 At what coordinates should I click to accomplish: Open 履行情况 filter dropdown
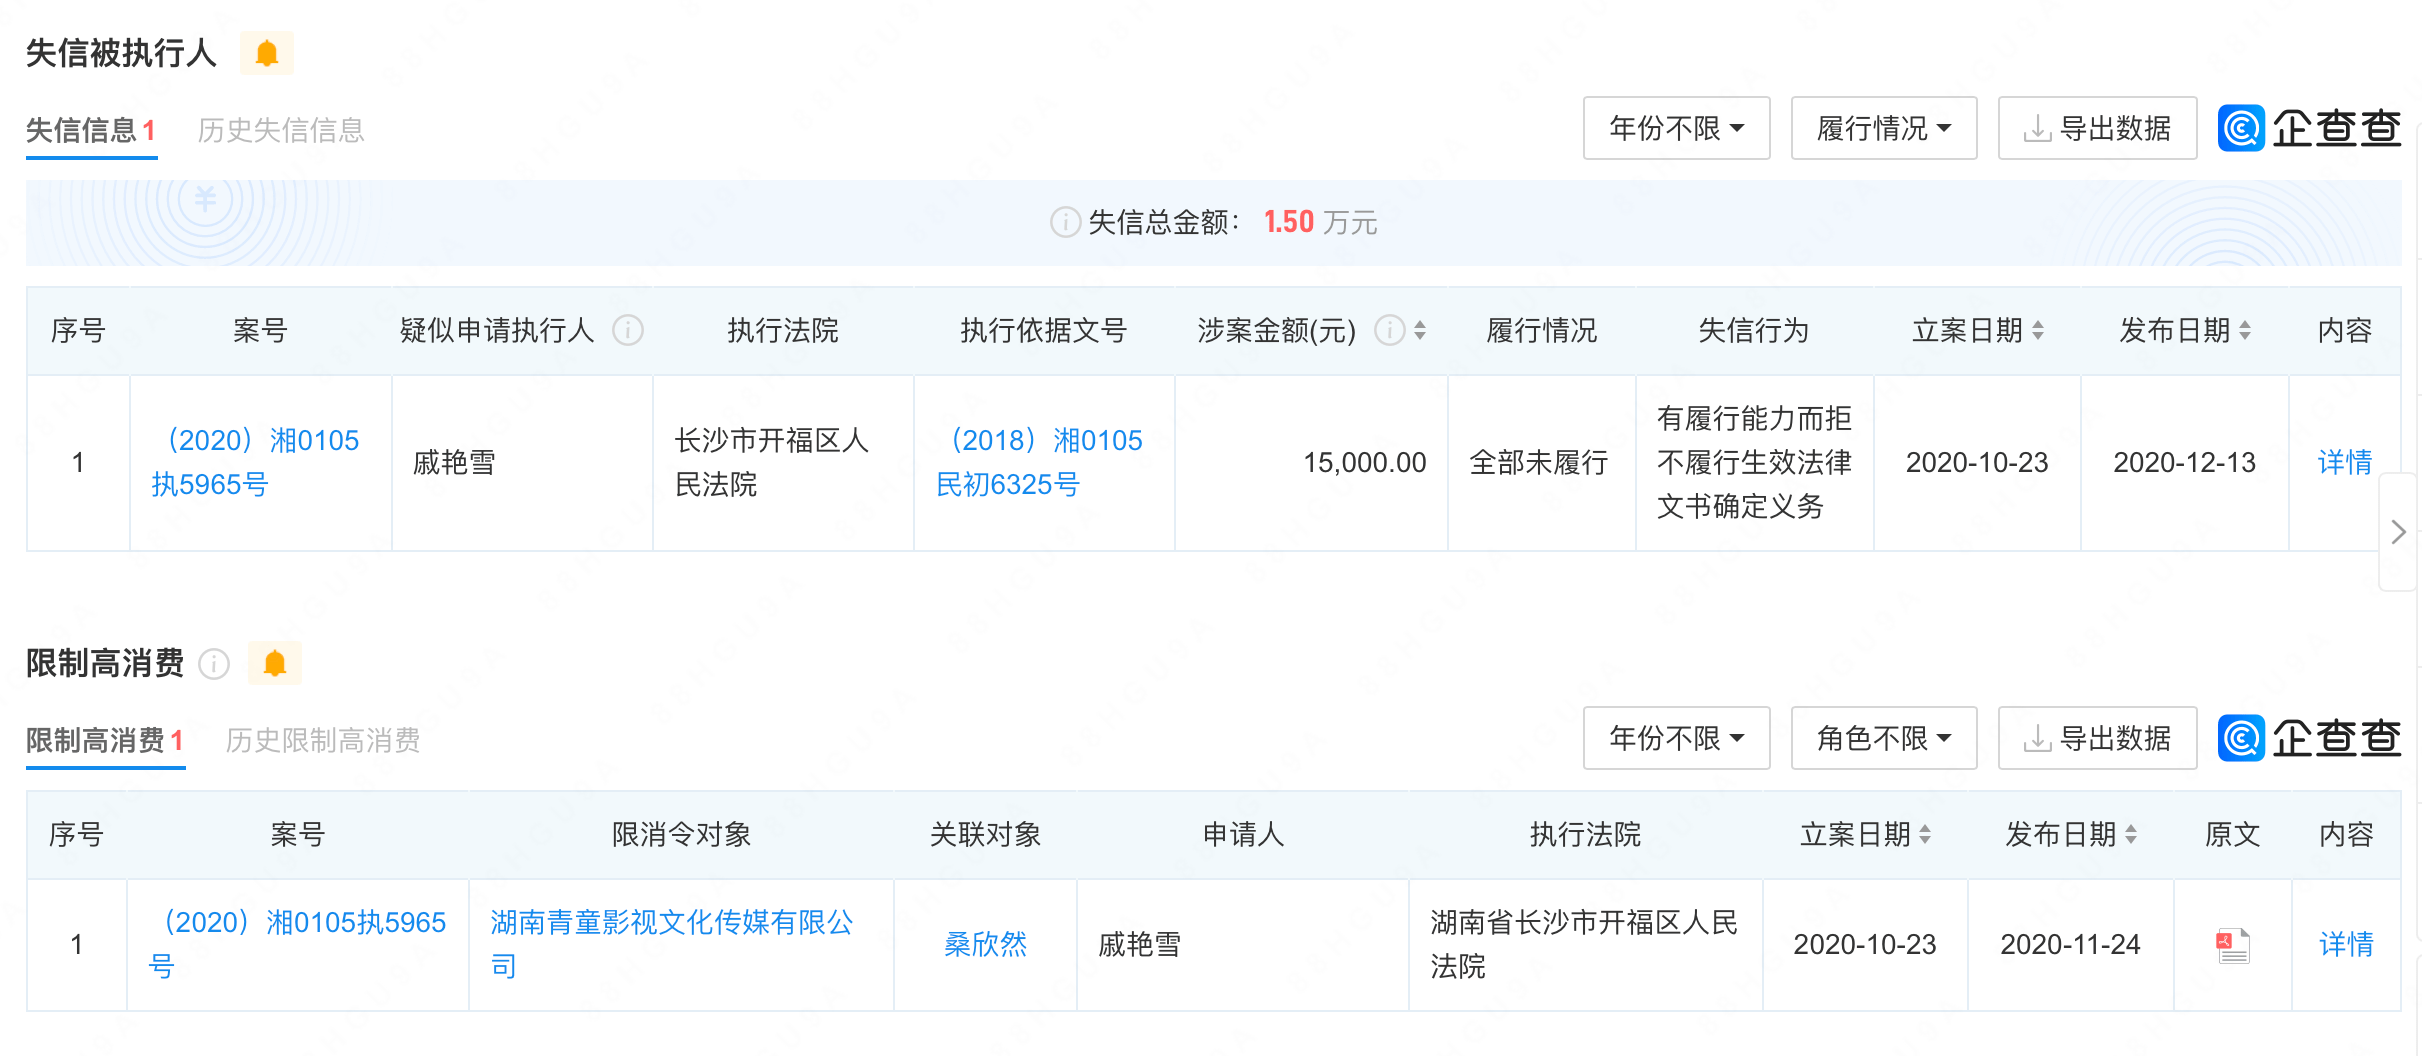click(x=1884, y=128)
